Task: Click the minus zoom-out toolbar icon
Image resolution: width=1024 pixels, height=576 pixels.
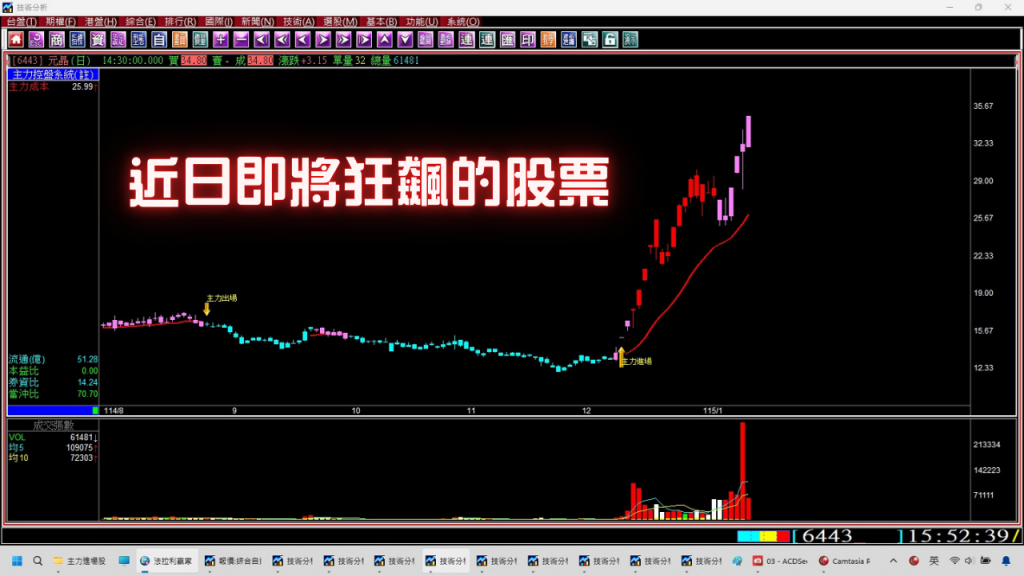Action: [x=241, y=40]
